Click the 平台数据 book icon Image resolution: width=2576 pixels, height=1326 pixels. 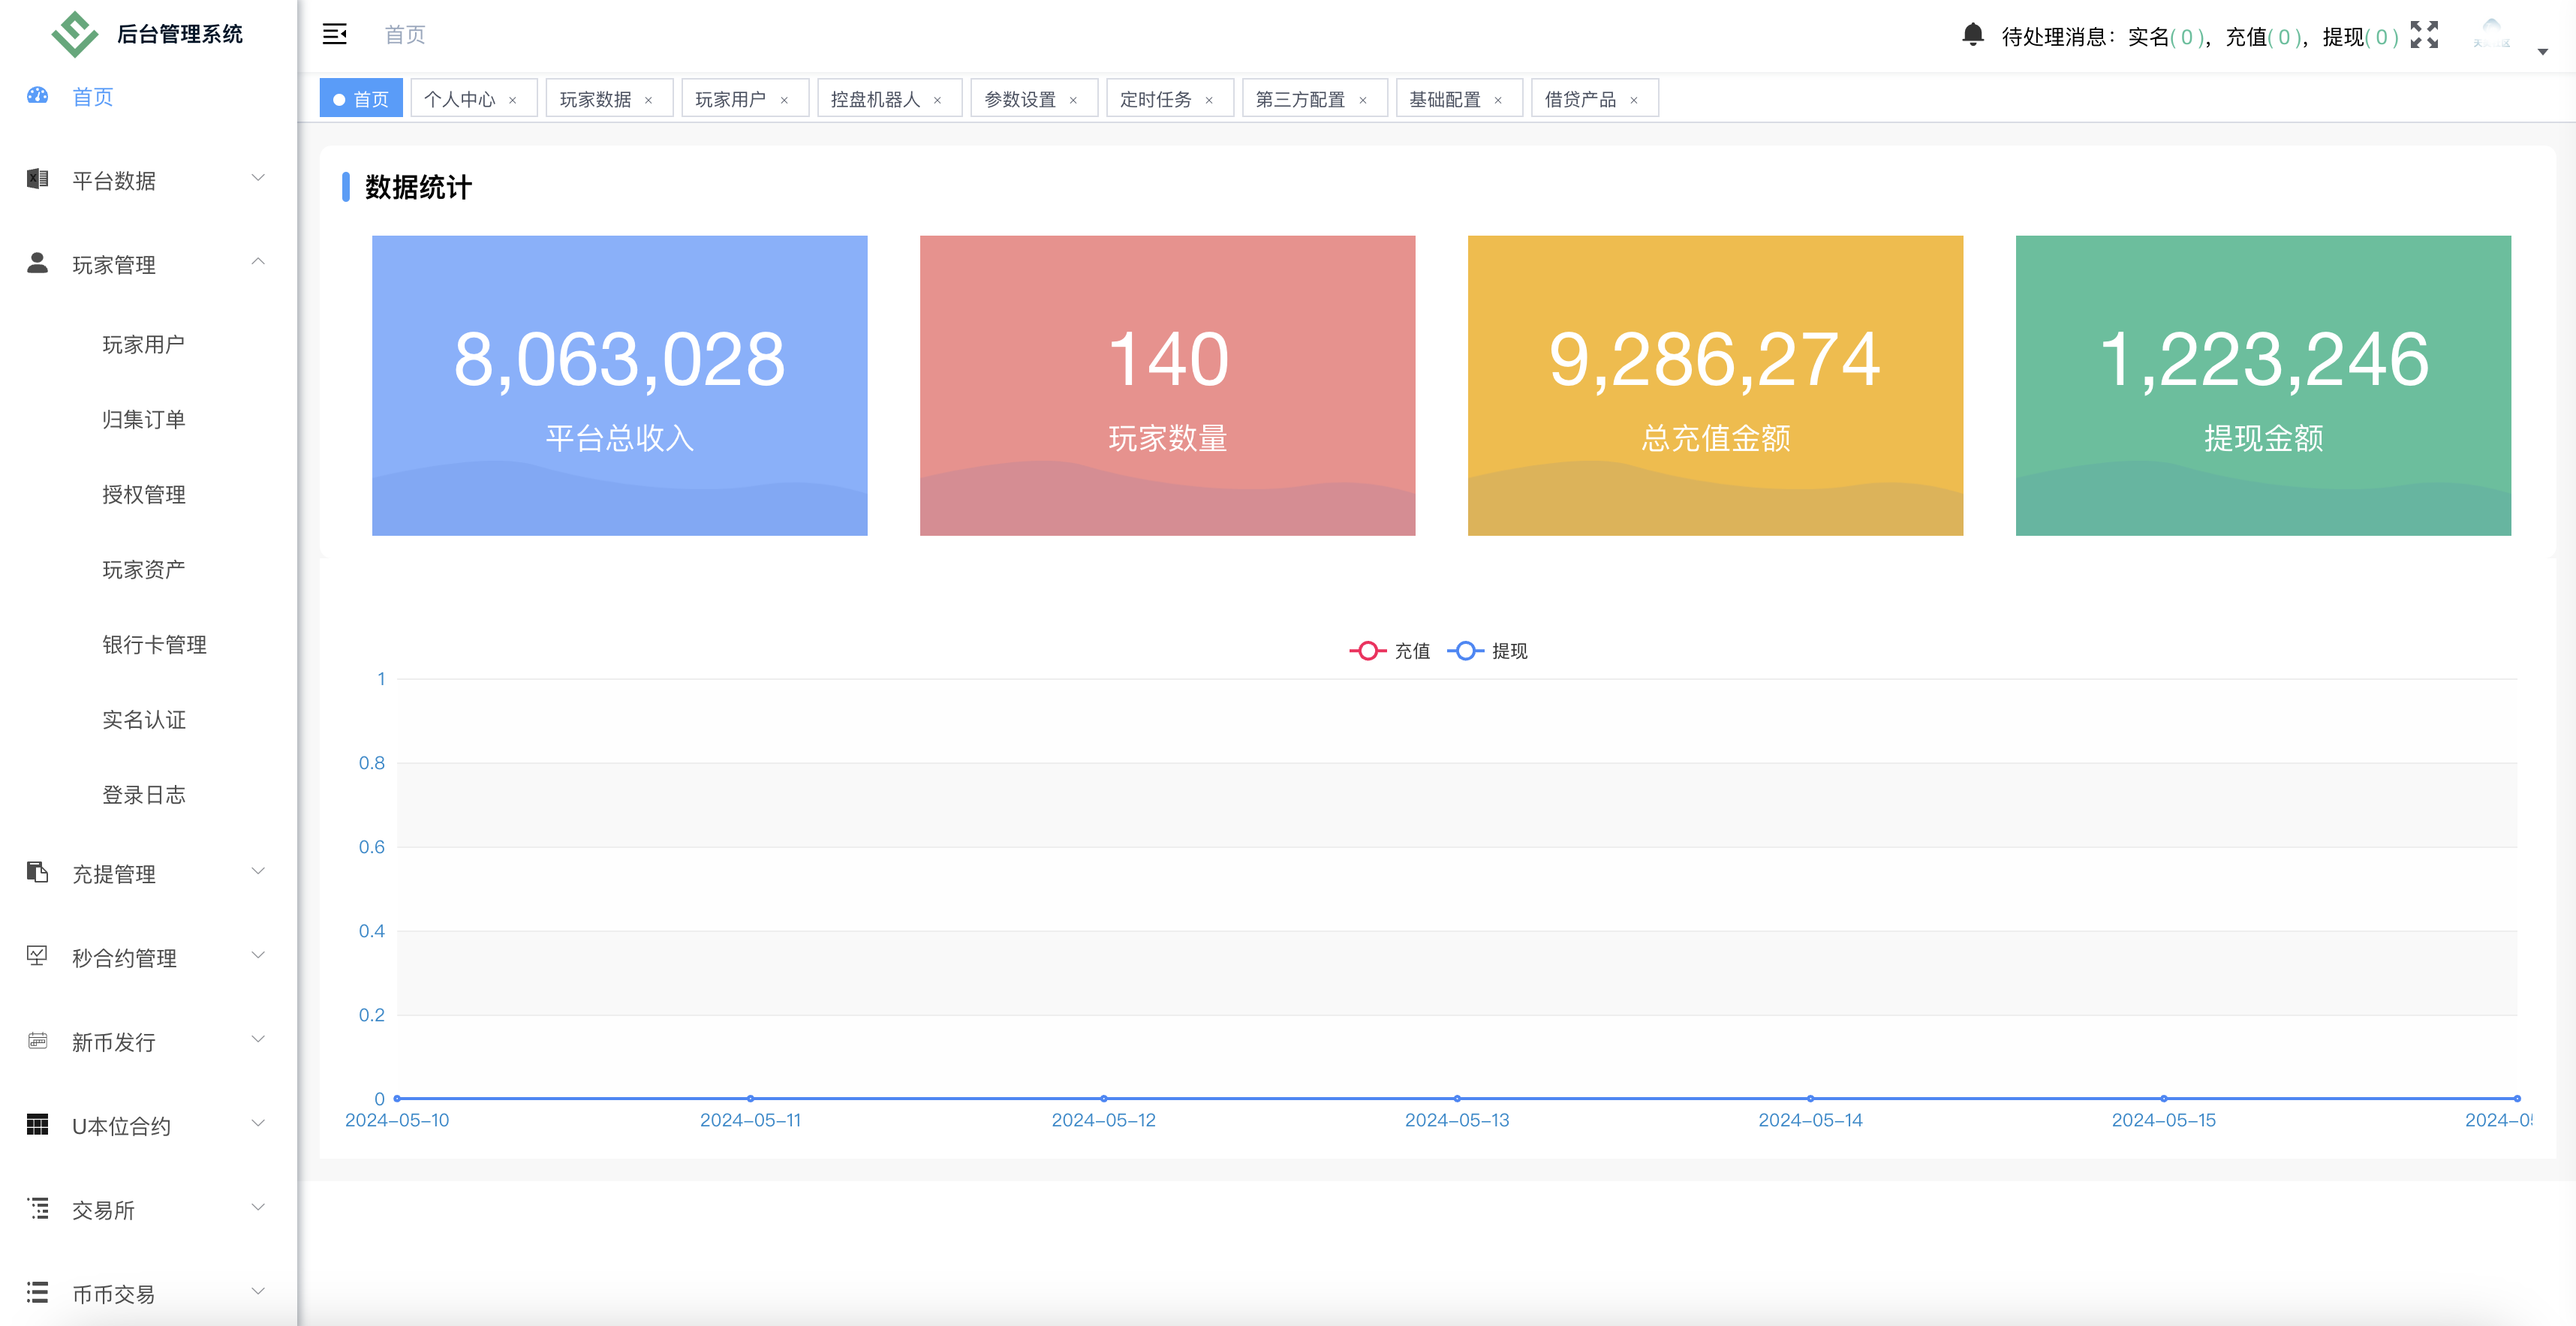[37, 179]
